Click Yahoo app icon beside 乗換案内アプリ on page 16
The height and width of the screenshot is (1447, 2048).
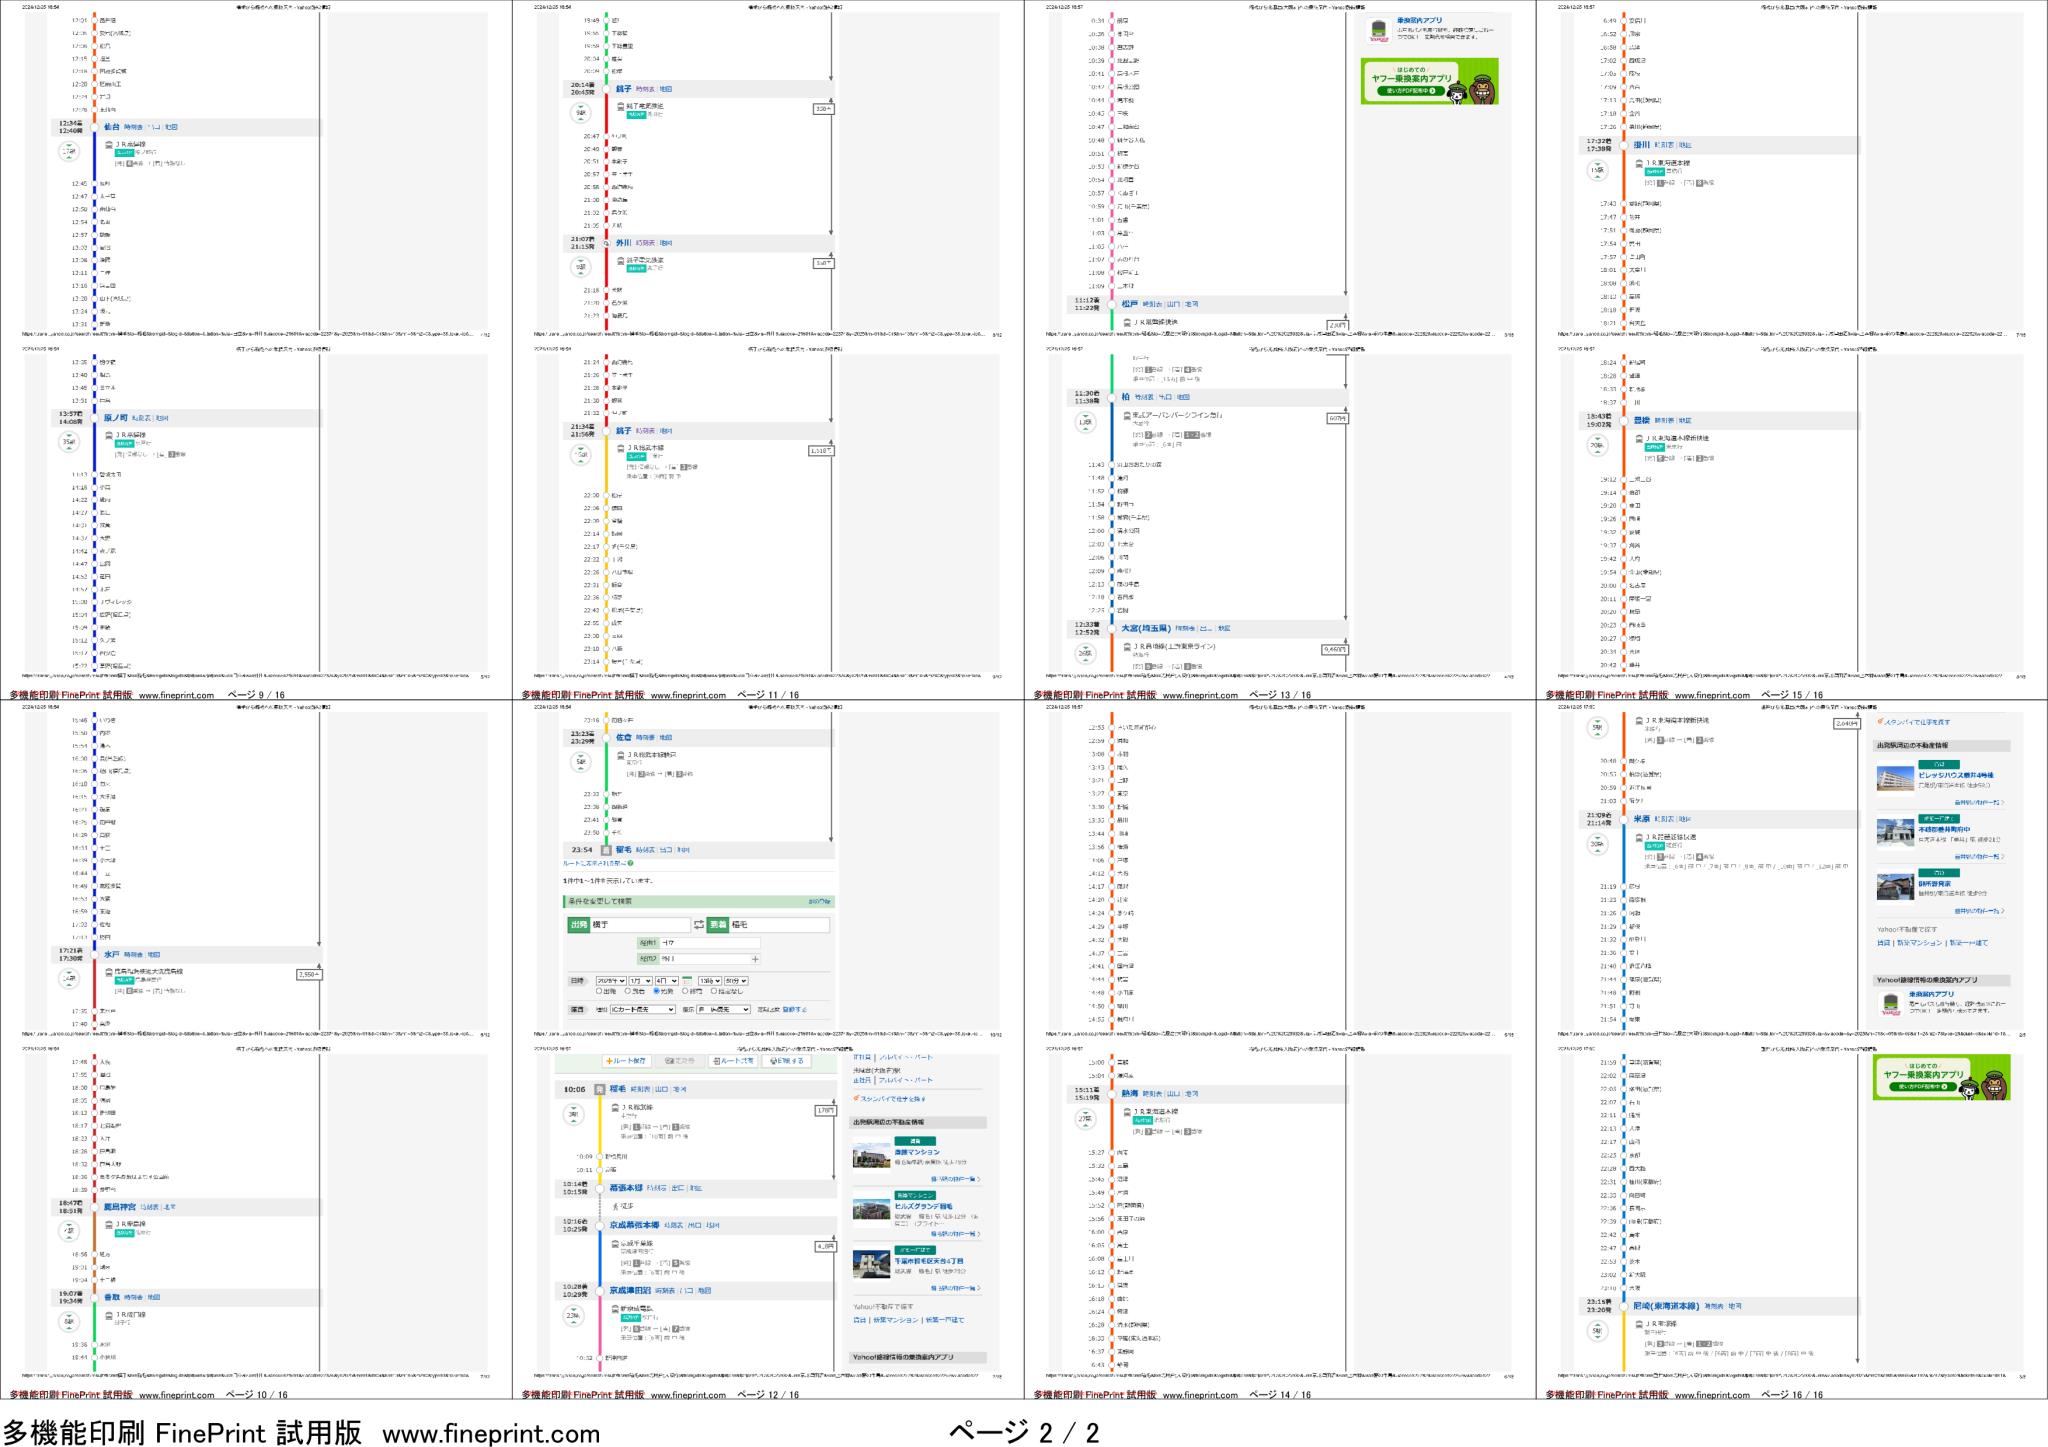click(x=1890, y=1004)
